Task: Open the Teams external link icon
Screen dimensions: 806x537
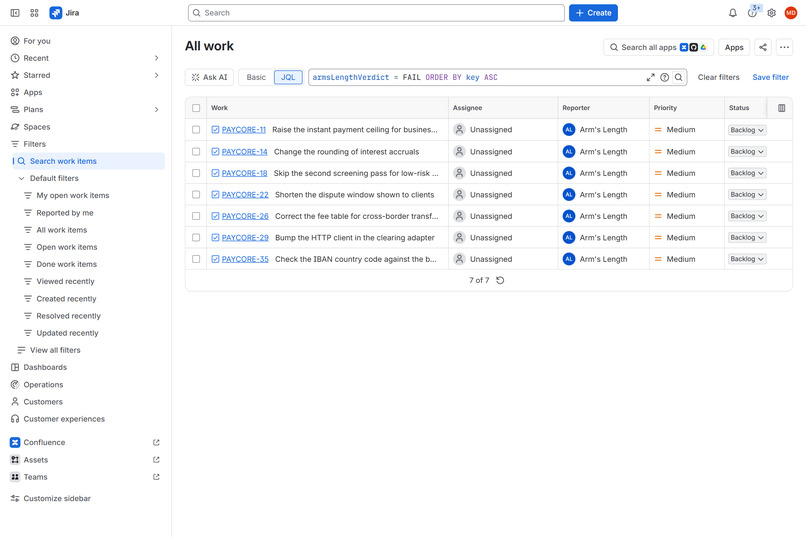Action: pos(156,477)
